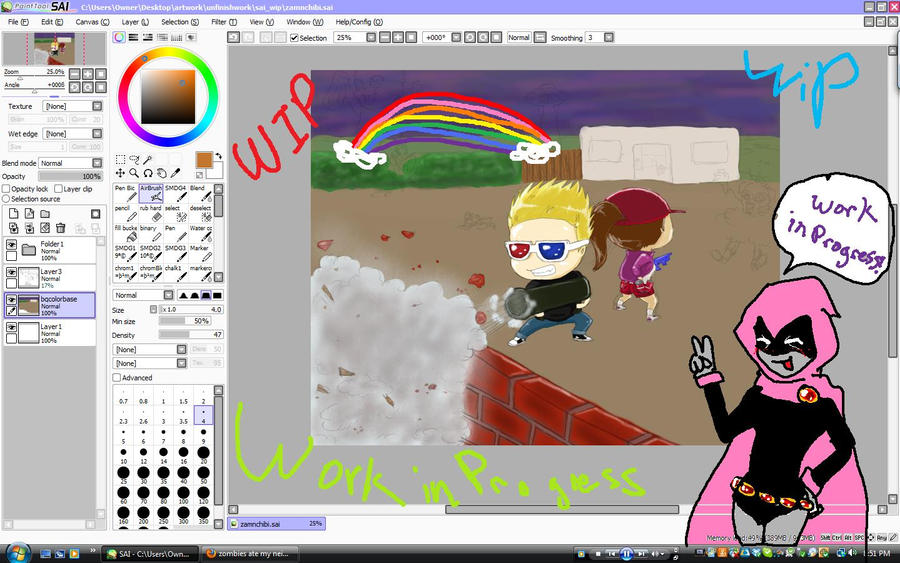Swap foreground and background colors
Image resolution: width=900 pixels, height=563 pixels.
tap(218, 156)
